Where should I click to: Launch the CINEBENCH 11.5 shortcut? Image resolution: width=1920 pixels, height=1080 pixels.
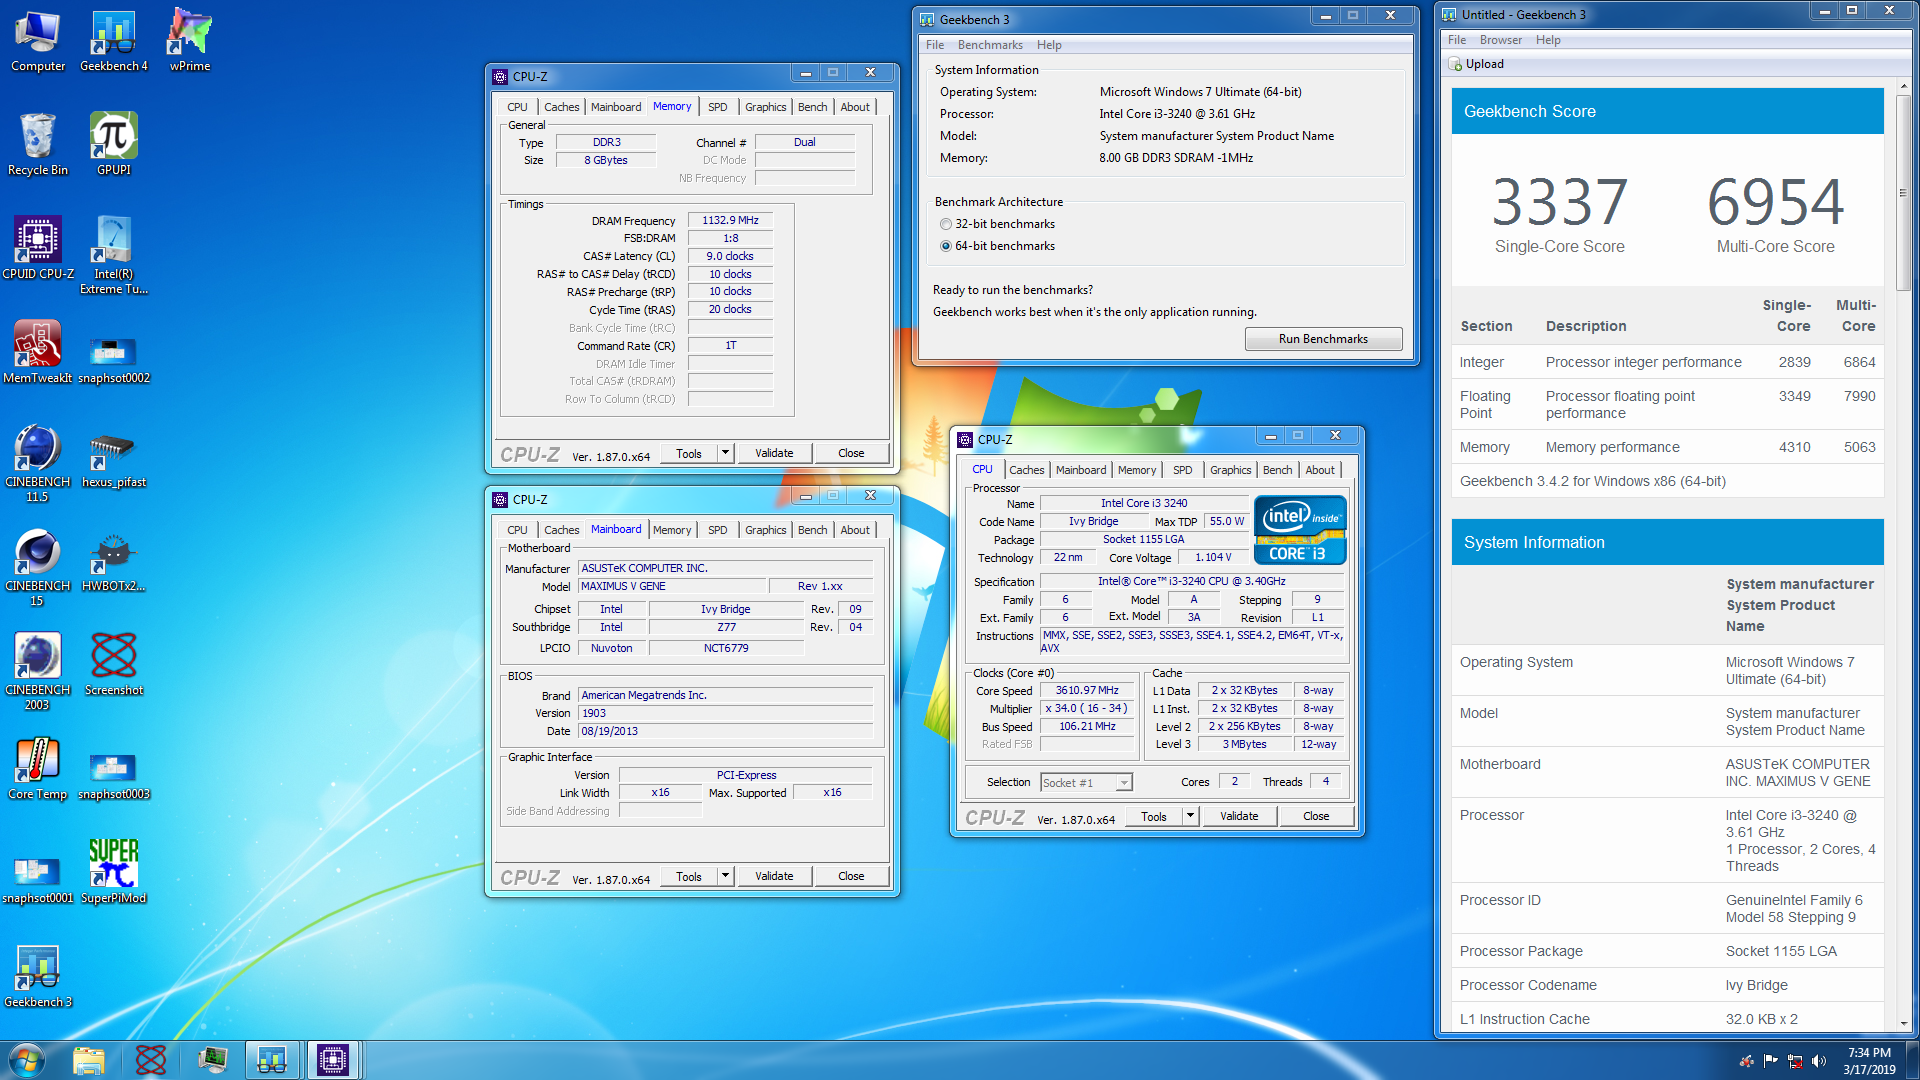coord(38,465)
